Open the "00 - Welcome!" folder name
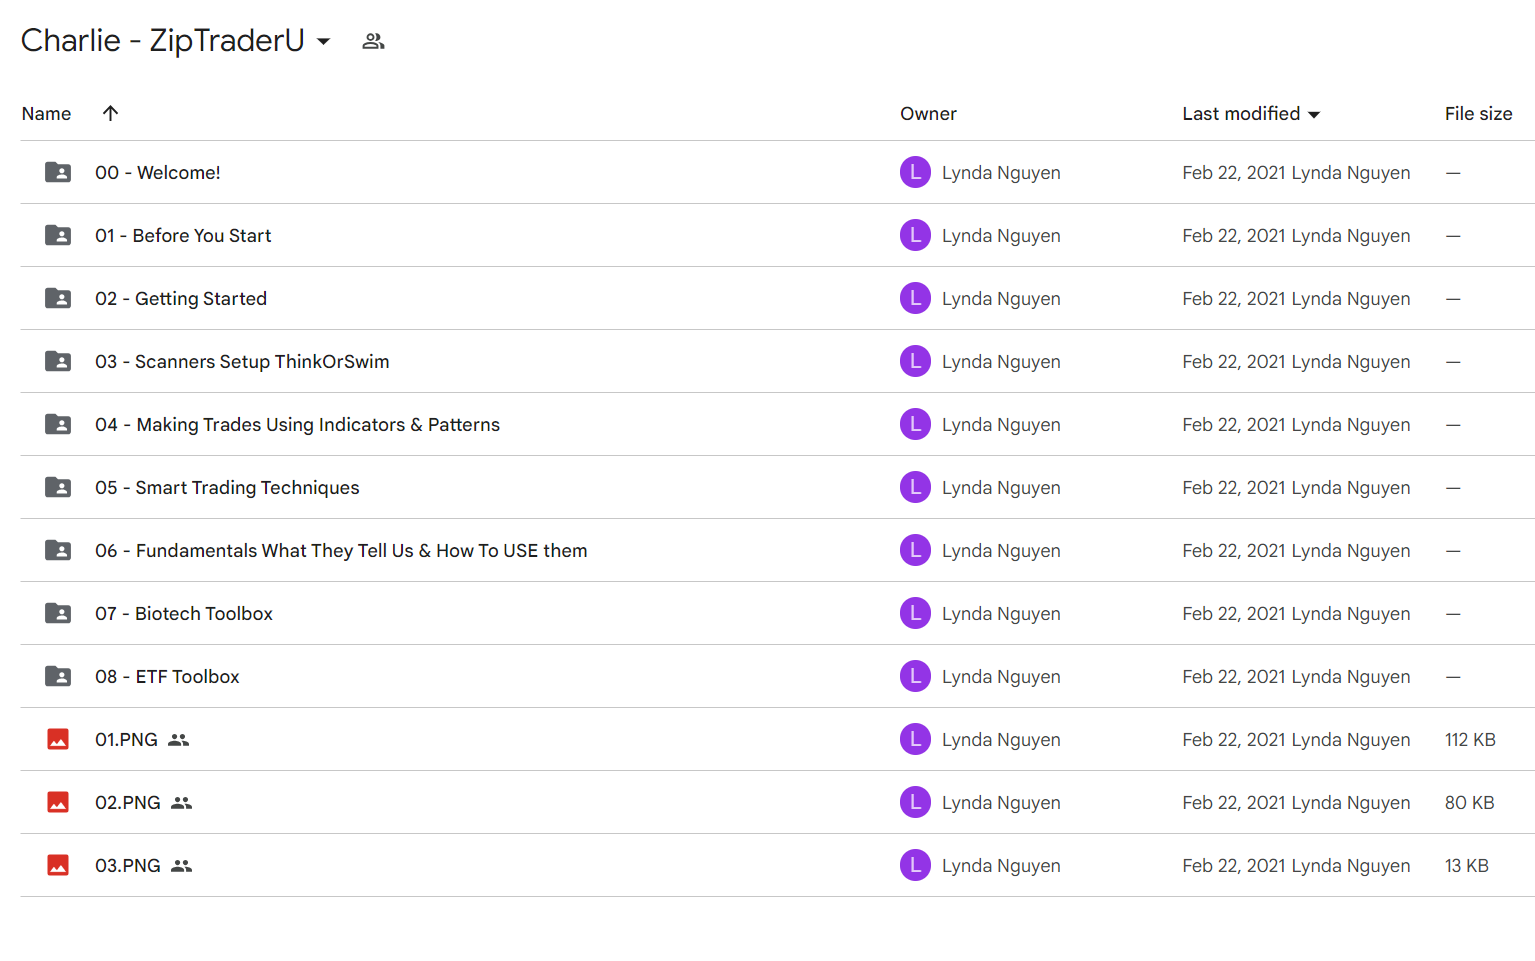This screenshot has height=961, width=1535. click(158, 173)
